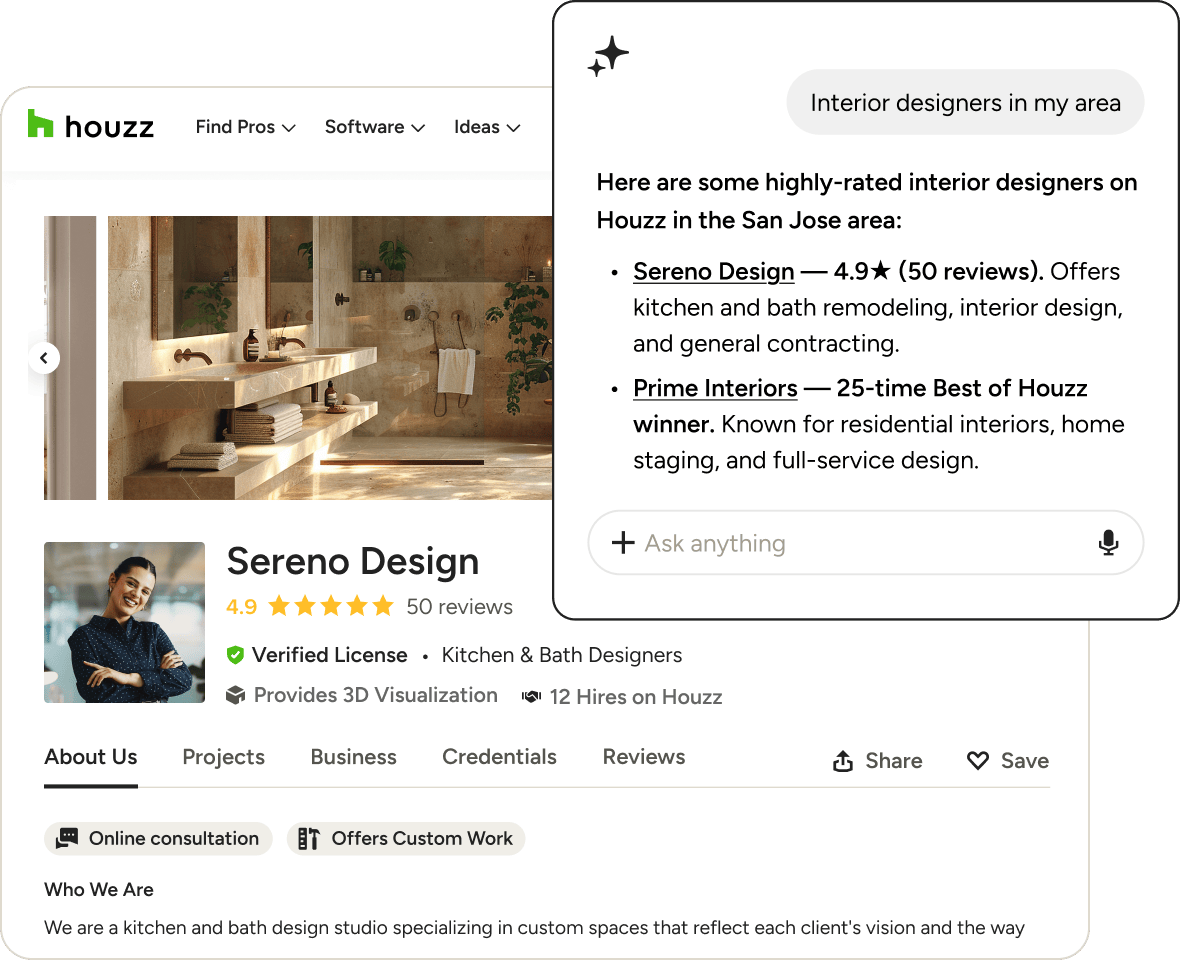Image resolution: width=1180 pixels, height=960 pixels.
Task: Click the handshake icon by 12 Hires
Action: point(531,697)
